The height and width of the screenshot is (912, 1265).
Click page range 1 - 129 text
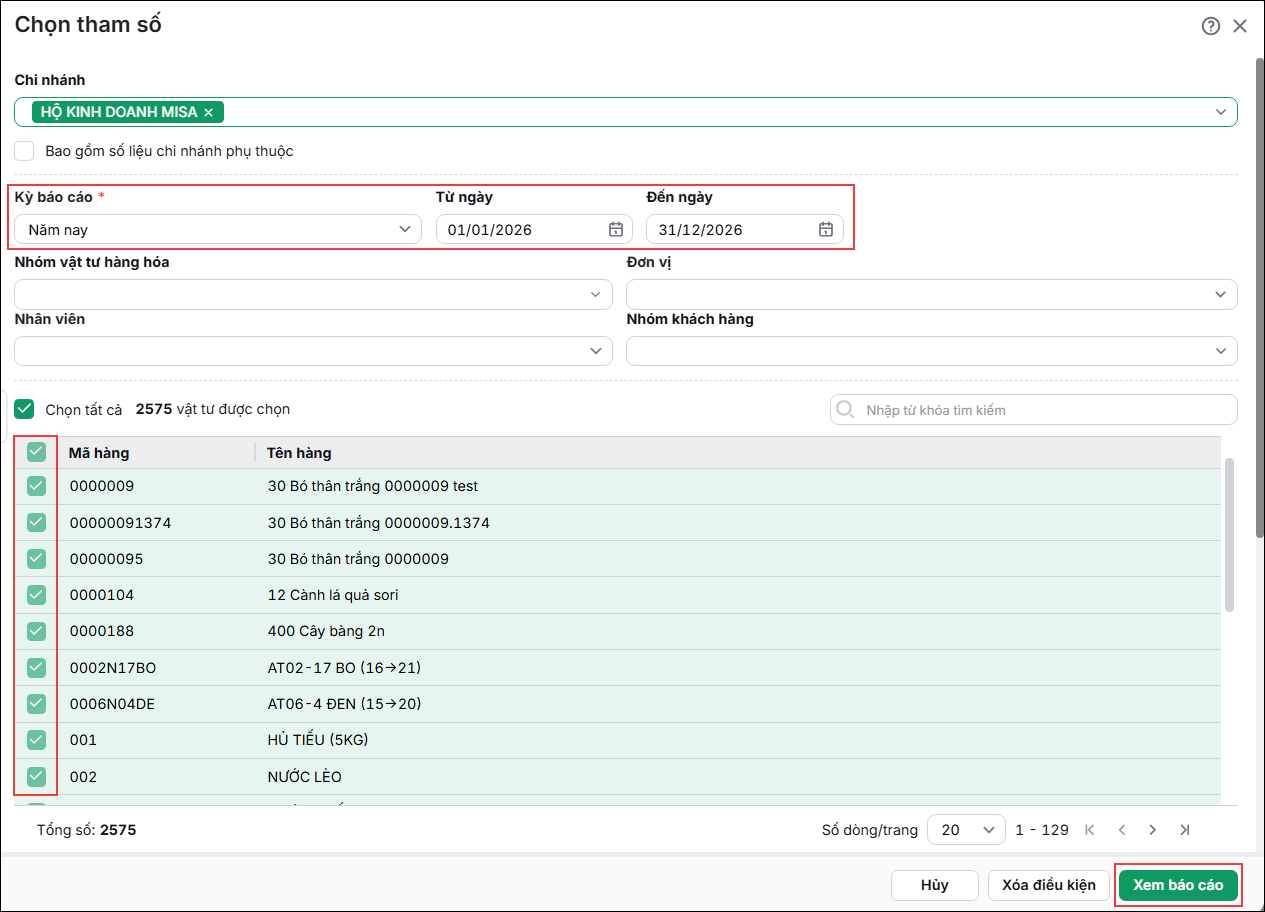pos(1041,830)
